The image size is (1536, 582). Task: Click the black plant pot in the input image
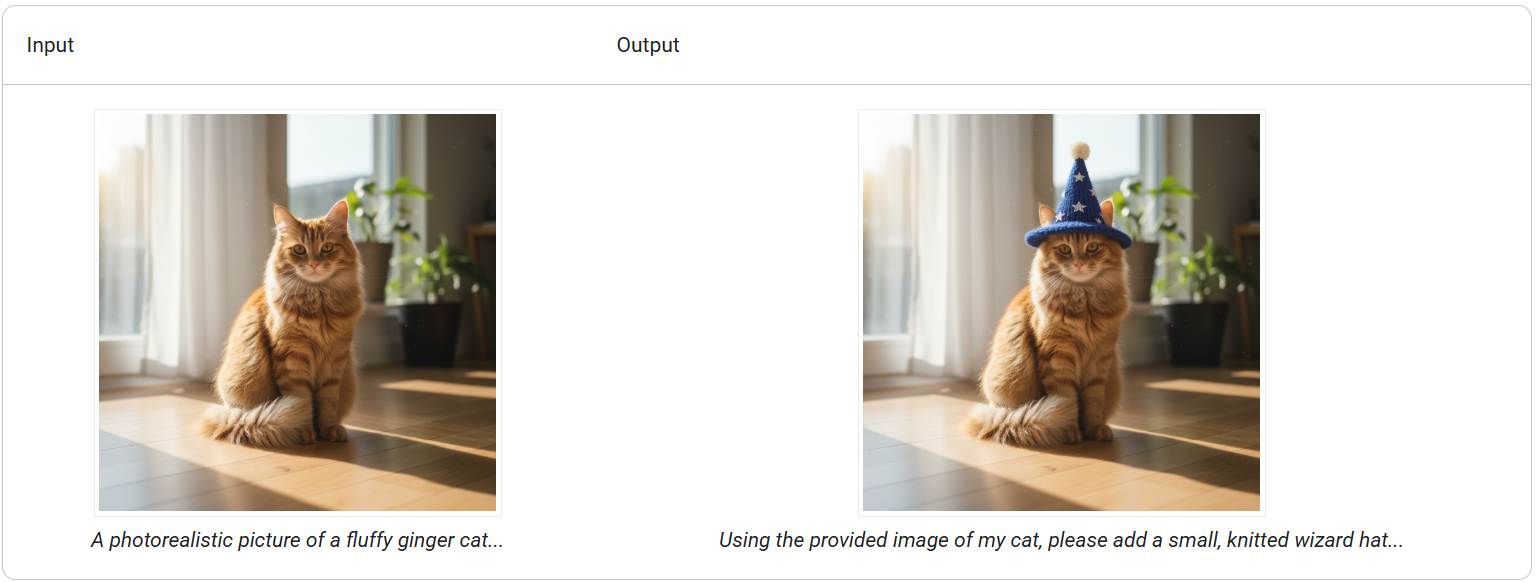pyautogui.click(x=432, y=333)
